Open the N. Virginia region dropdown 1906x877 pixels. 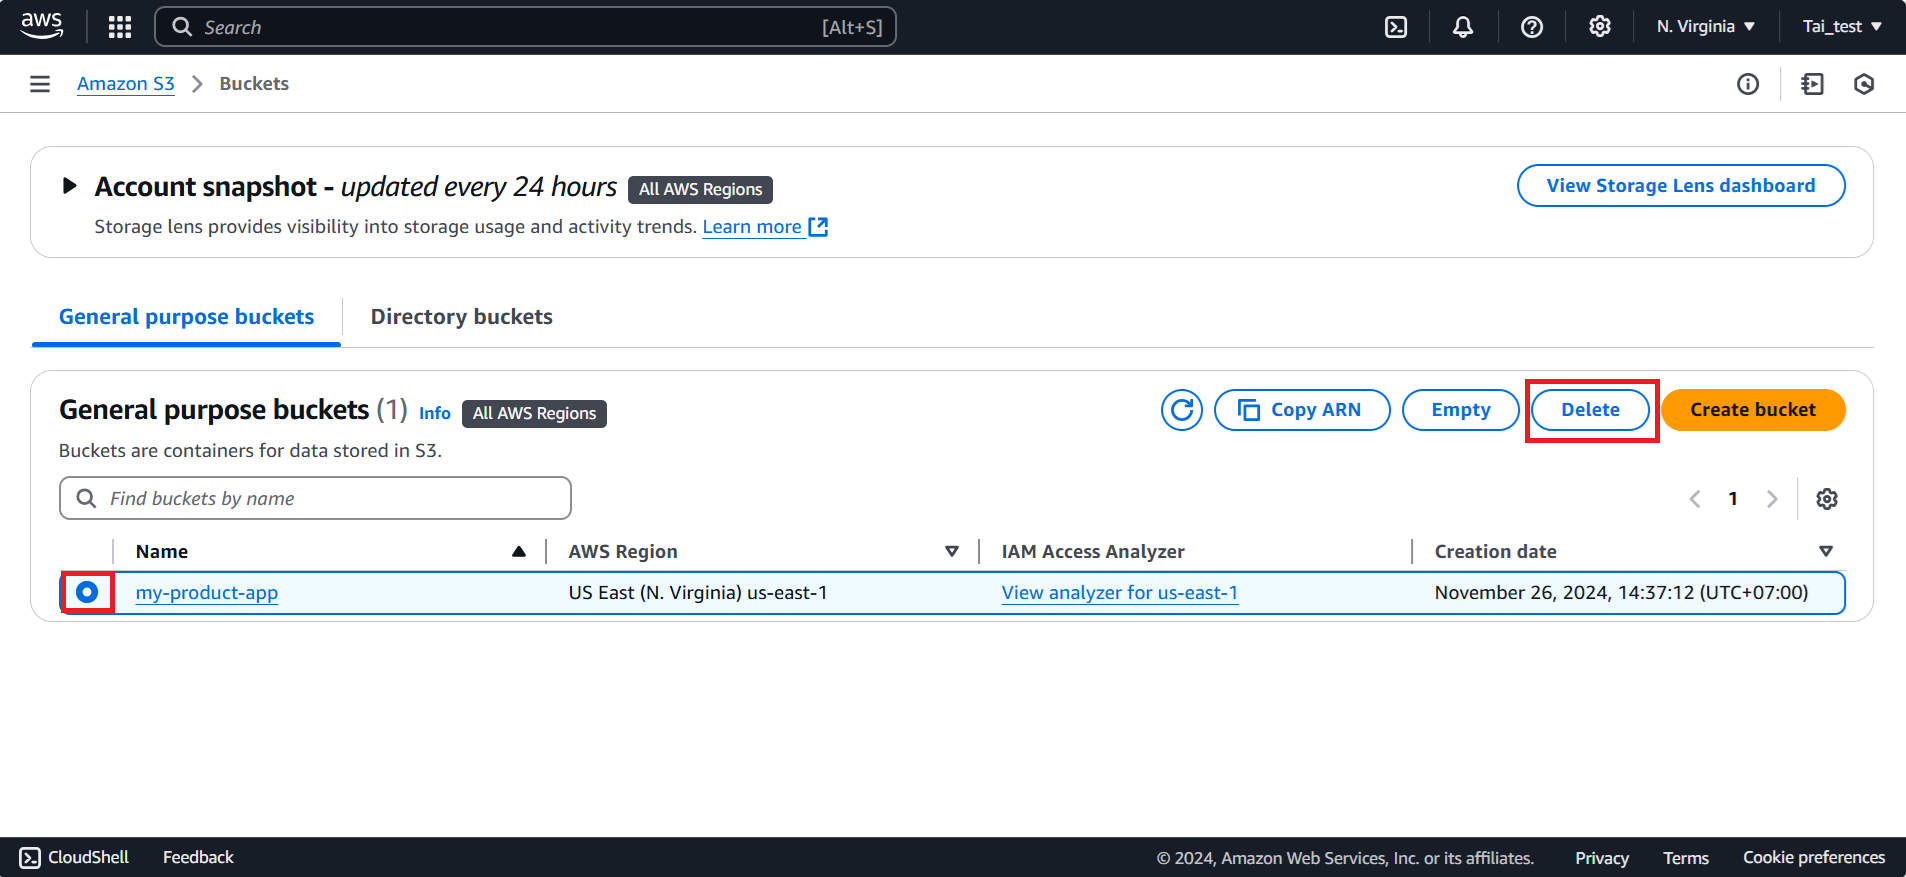[1706, 27]
